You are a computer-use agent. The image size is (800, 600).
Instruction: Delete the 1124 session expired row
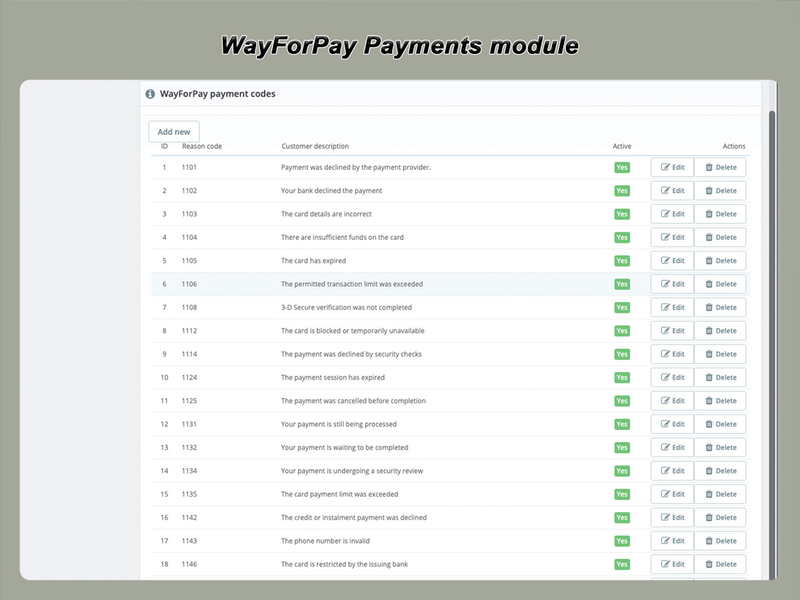point(720,378)
